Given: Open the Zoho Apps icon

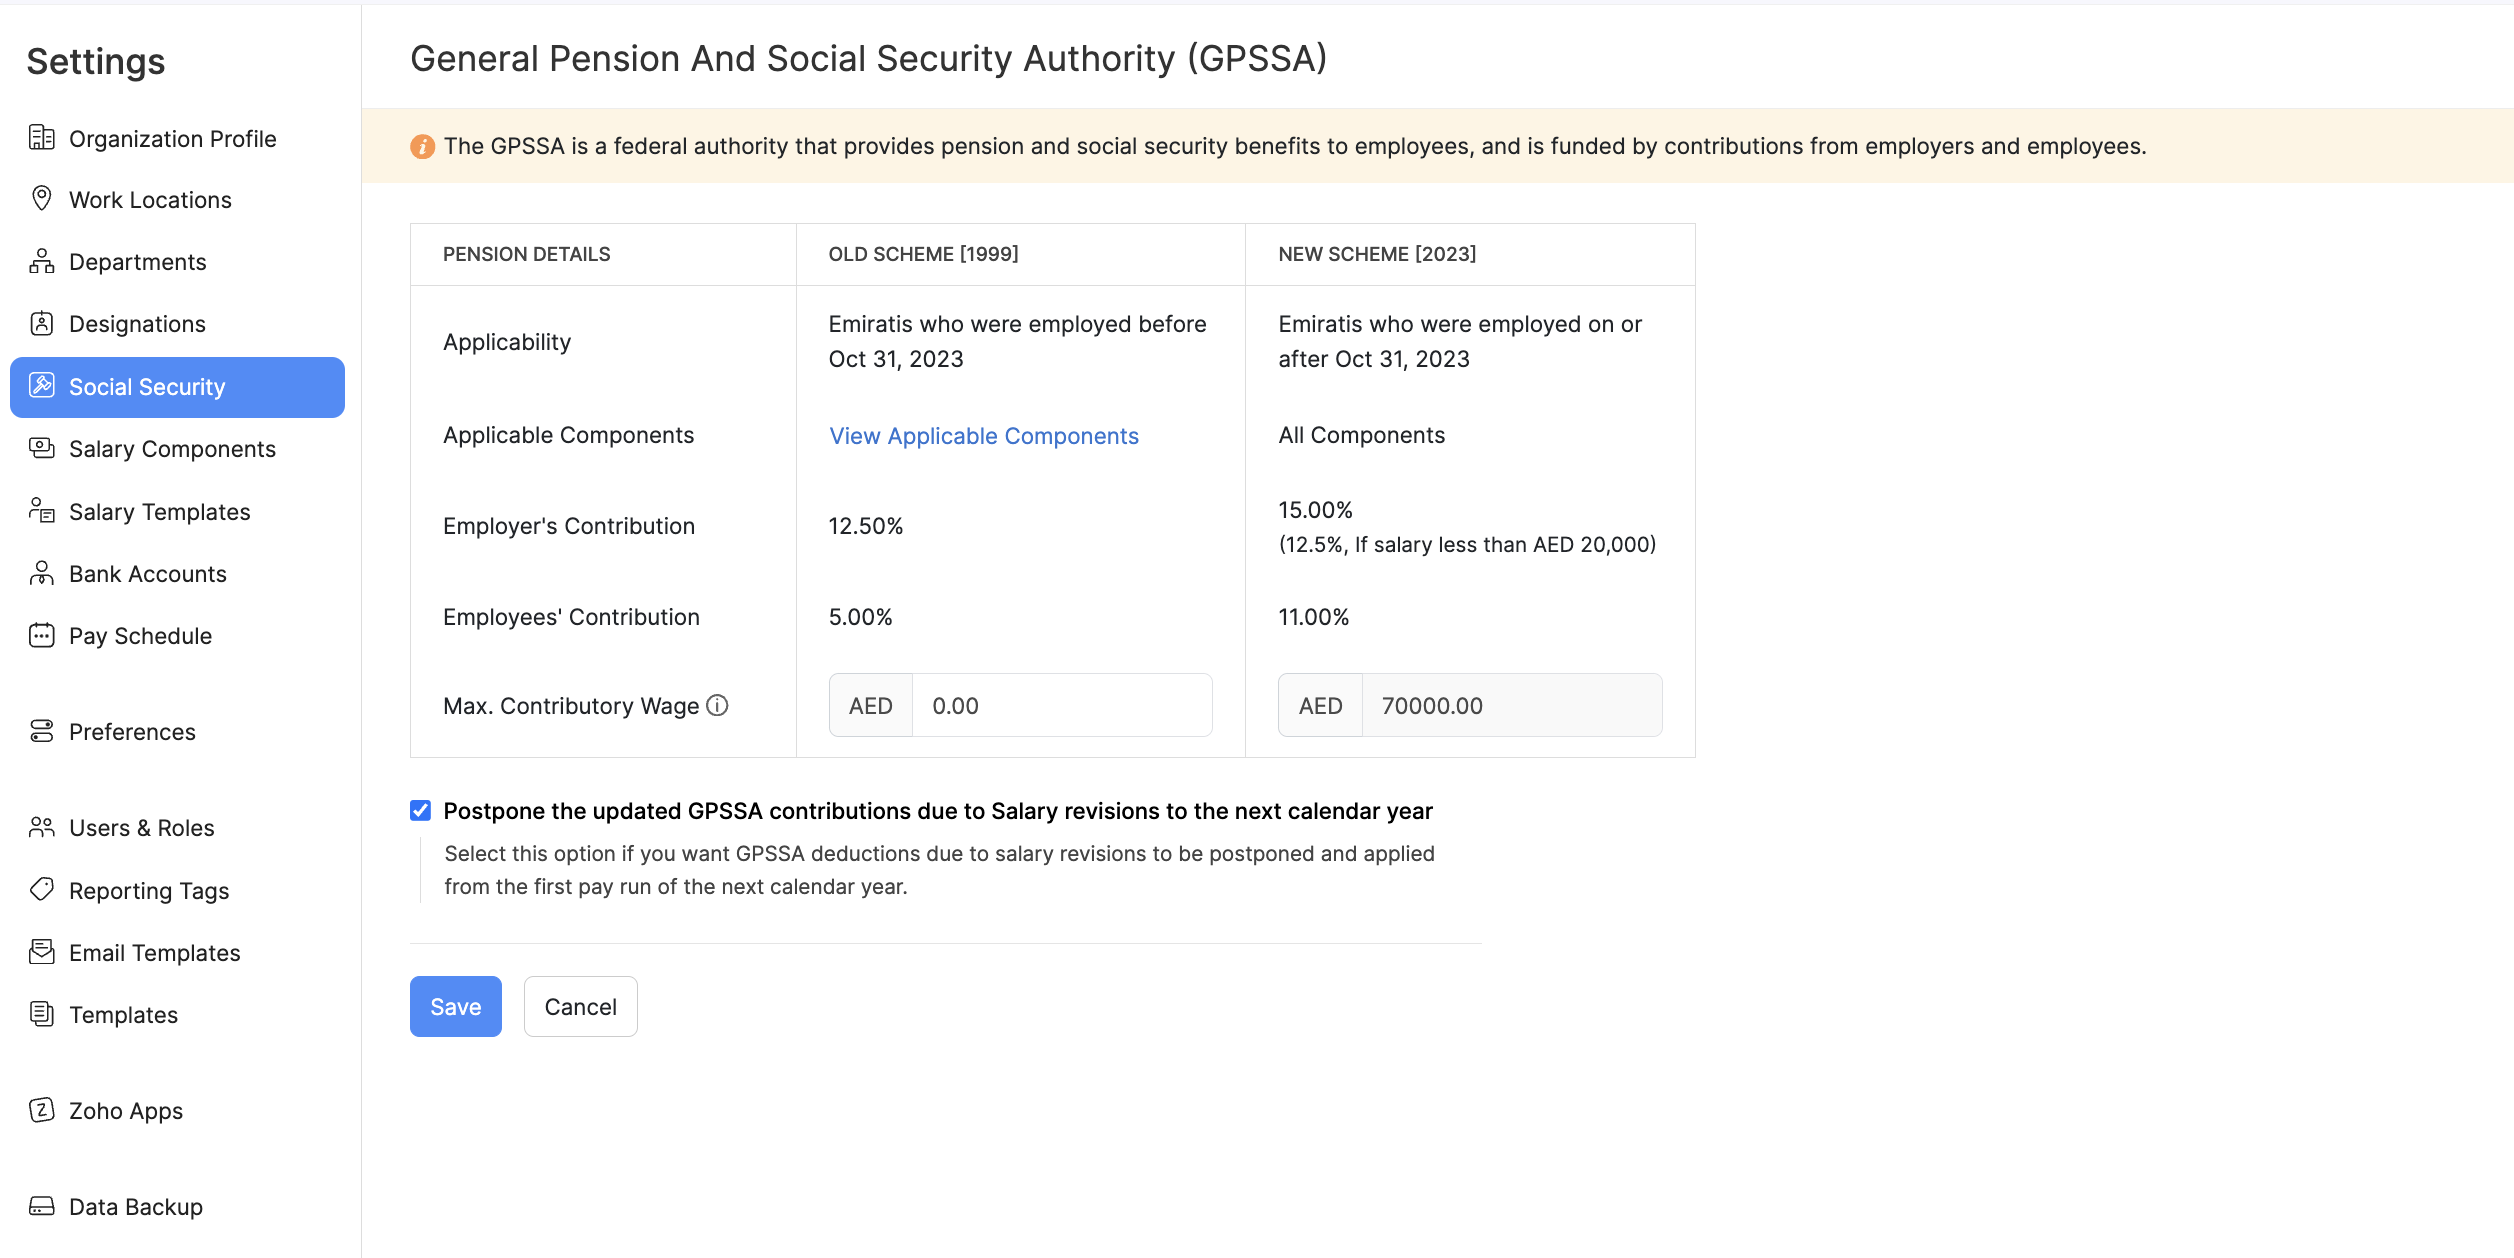Looking at the screenshot, I should click(42, 1110).
